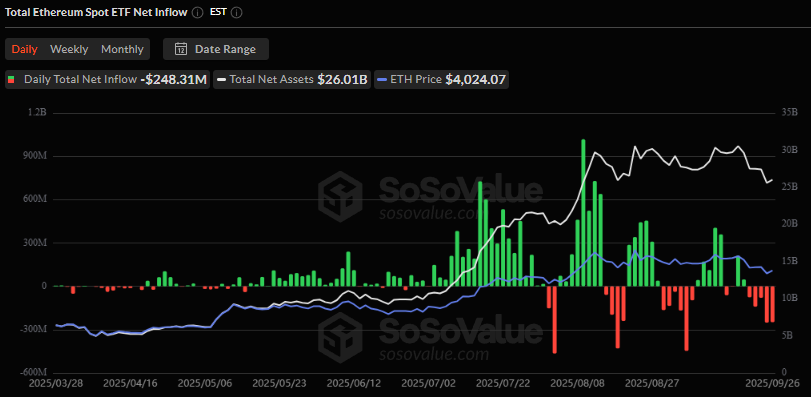The image size is (811, 397).
Task: Click left axis label -600M
Action: pyautogui.click(x=34, y=372)
